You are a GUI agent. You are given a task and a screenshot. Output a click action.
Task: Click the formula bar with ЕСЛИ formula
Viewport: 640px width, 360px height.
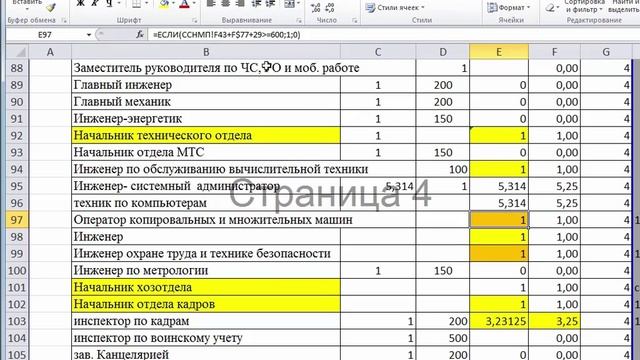(394, 35)
